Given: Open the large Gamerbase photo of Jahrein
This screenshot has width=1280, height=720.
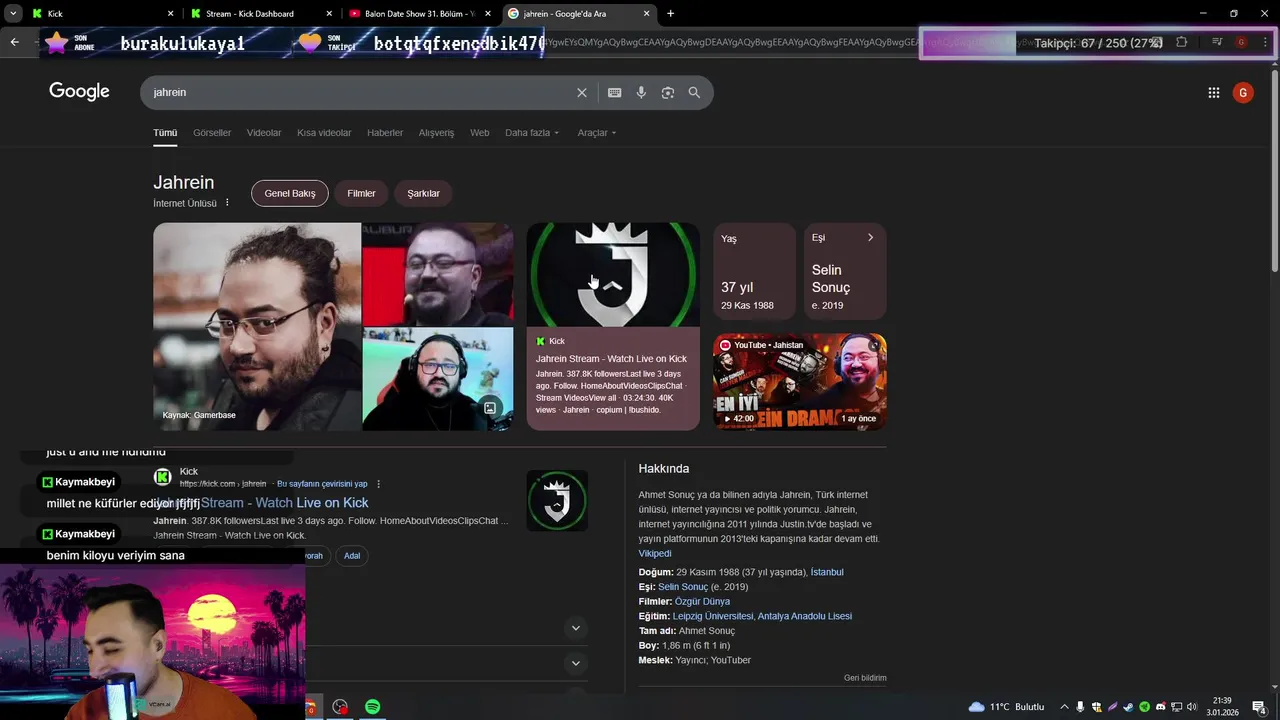Looking at the screenshot, I should click(x=257, y=327).
